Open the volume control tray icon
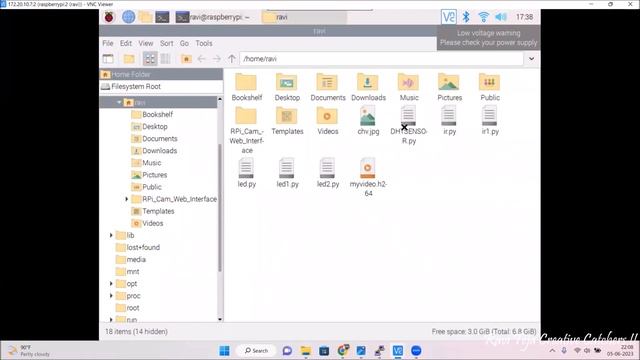 501,17
